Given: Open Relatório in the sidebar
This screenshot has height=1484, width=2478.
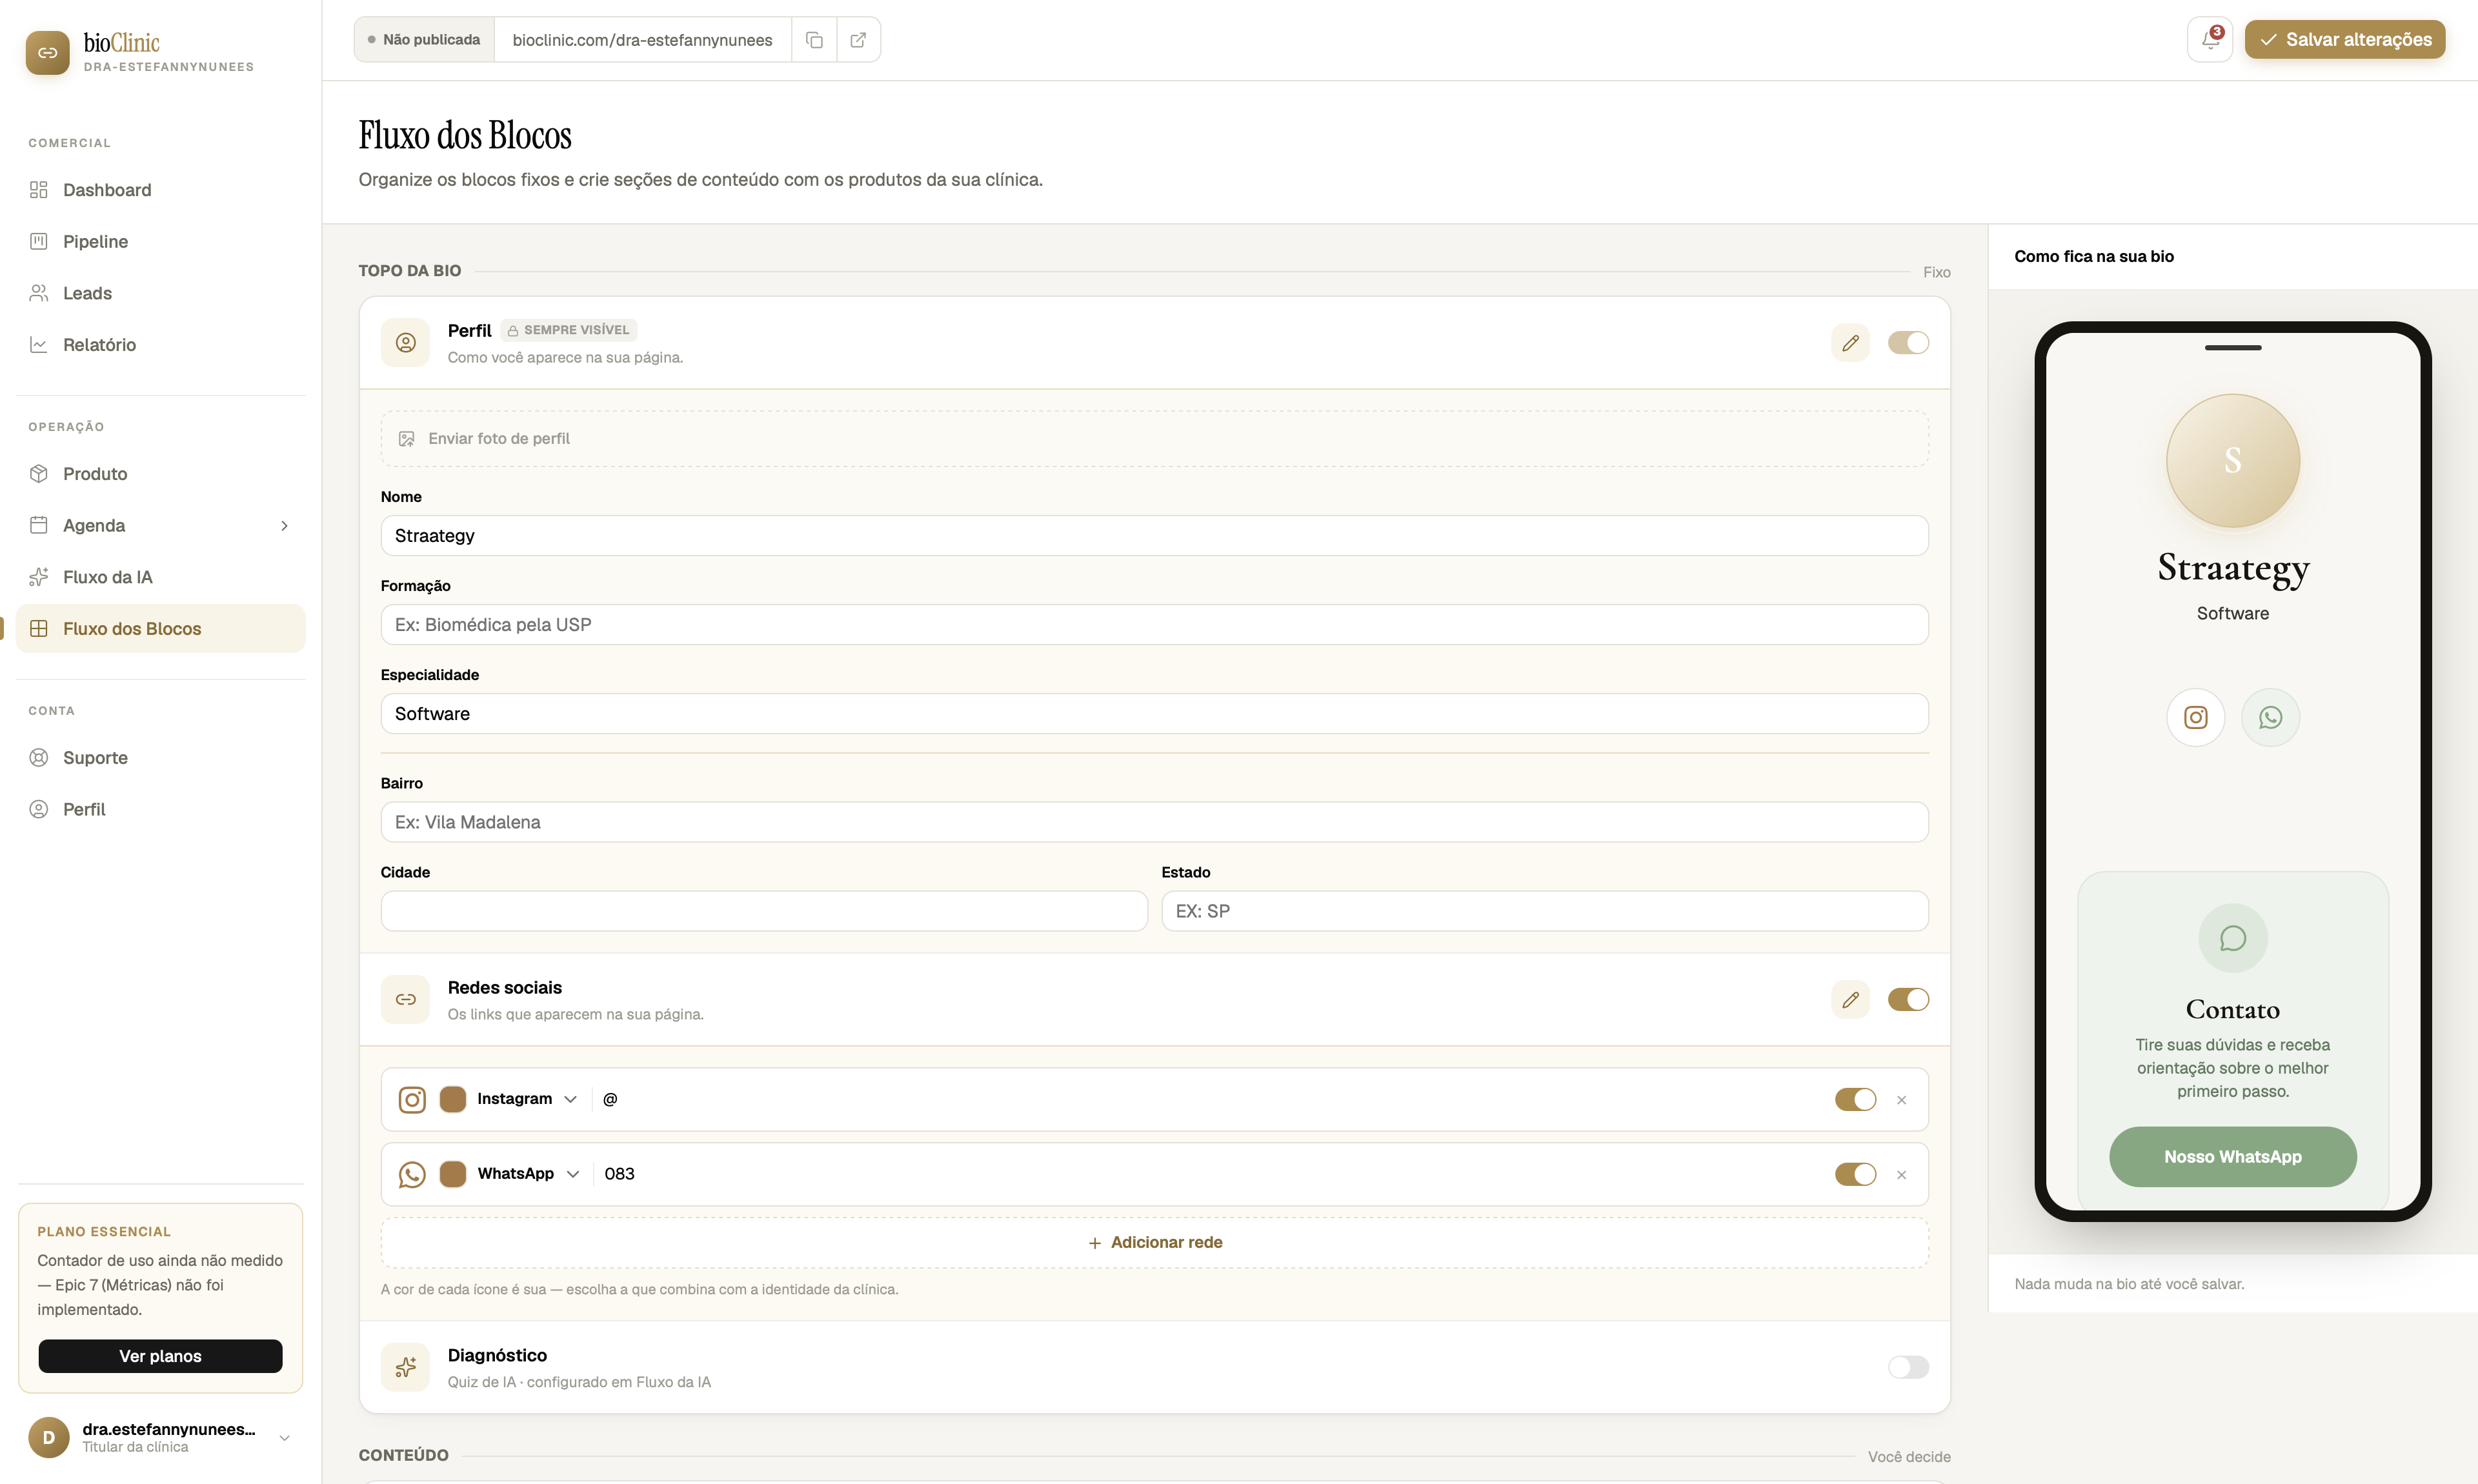Looking at the screenshot, I should (160, 345).
